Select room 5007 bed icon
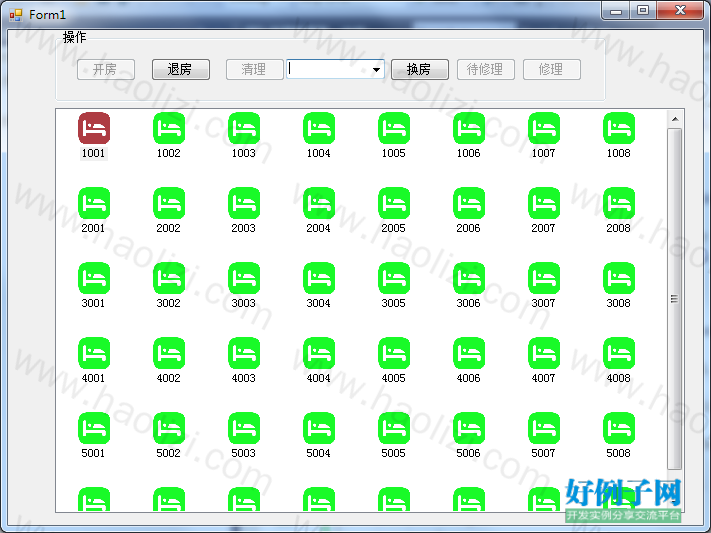The width and height of the screenshot is (711, 533). click(x=544, y=428)
